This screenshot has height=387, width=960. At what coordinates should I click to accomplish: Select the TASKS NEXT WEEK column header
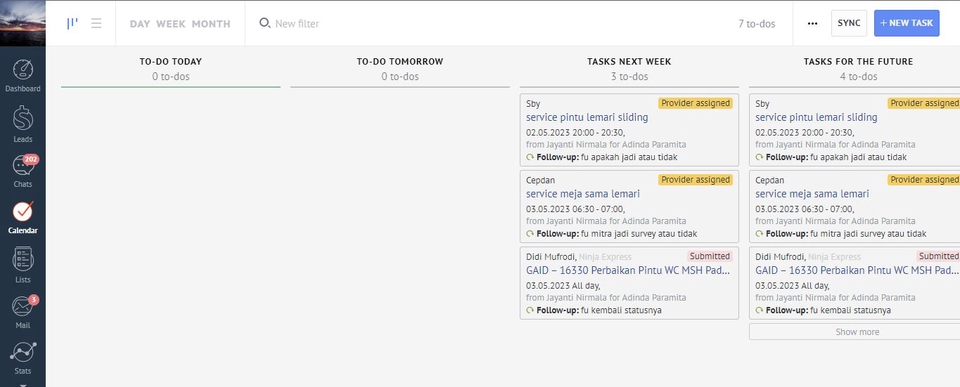(629, 61)
